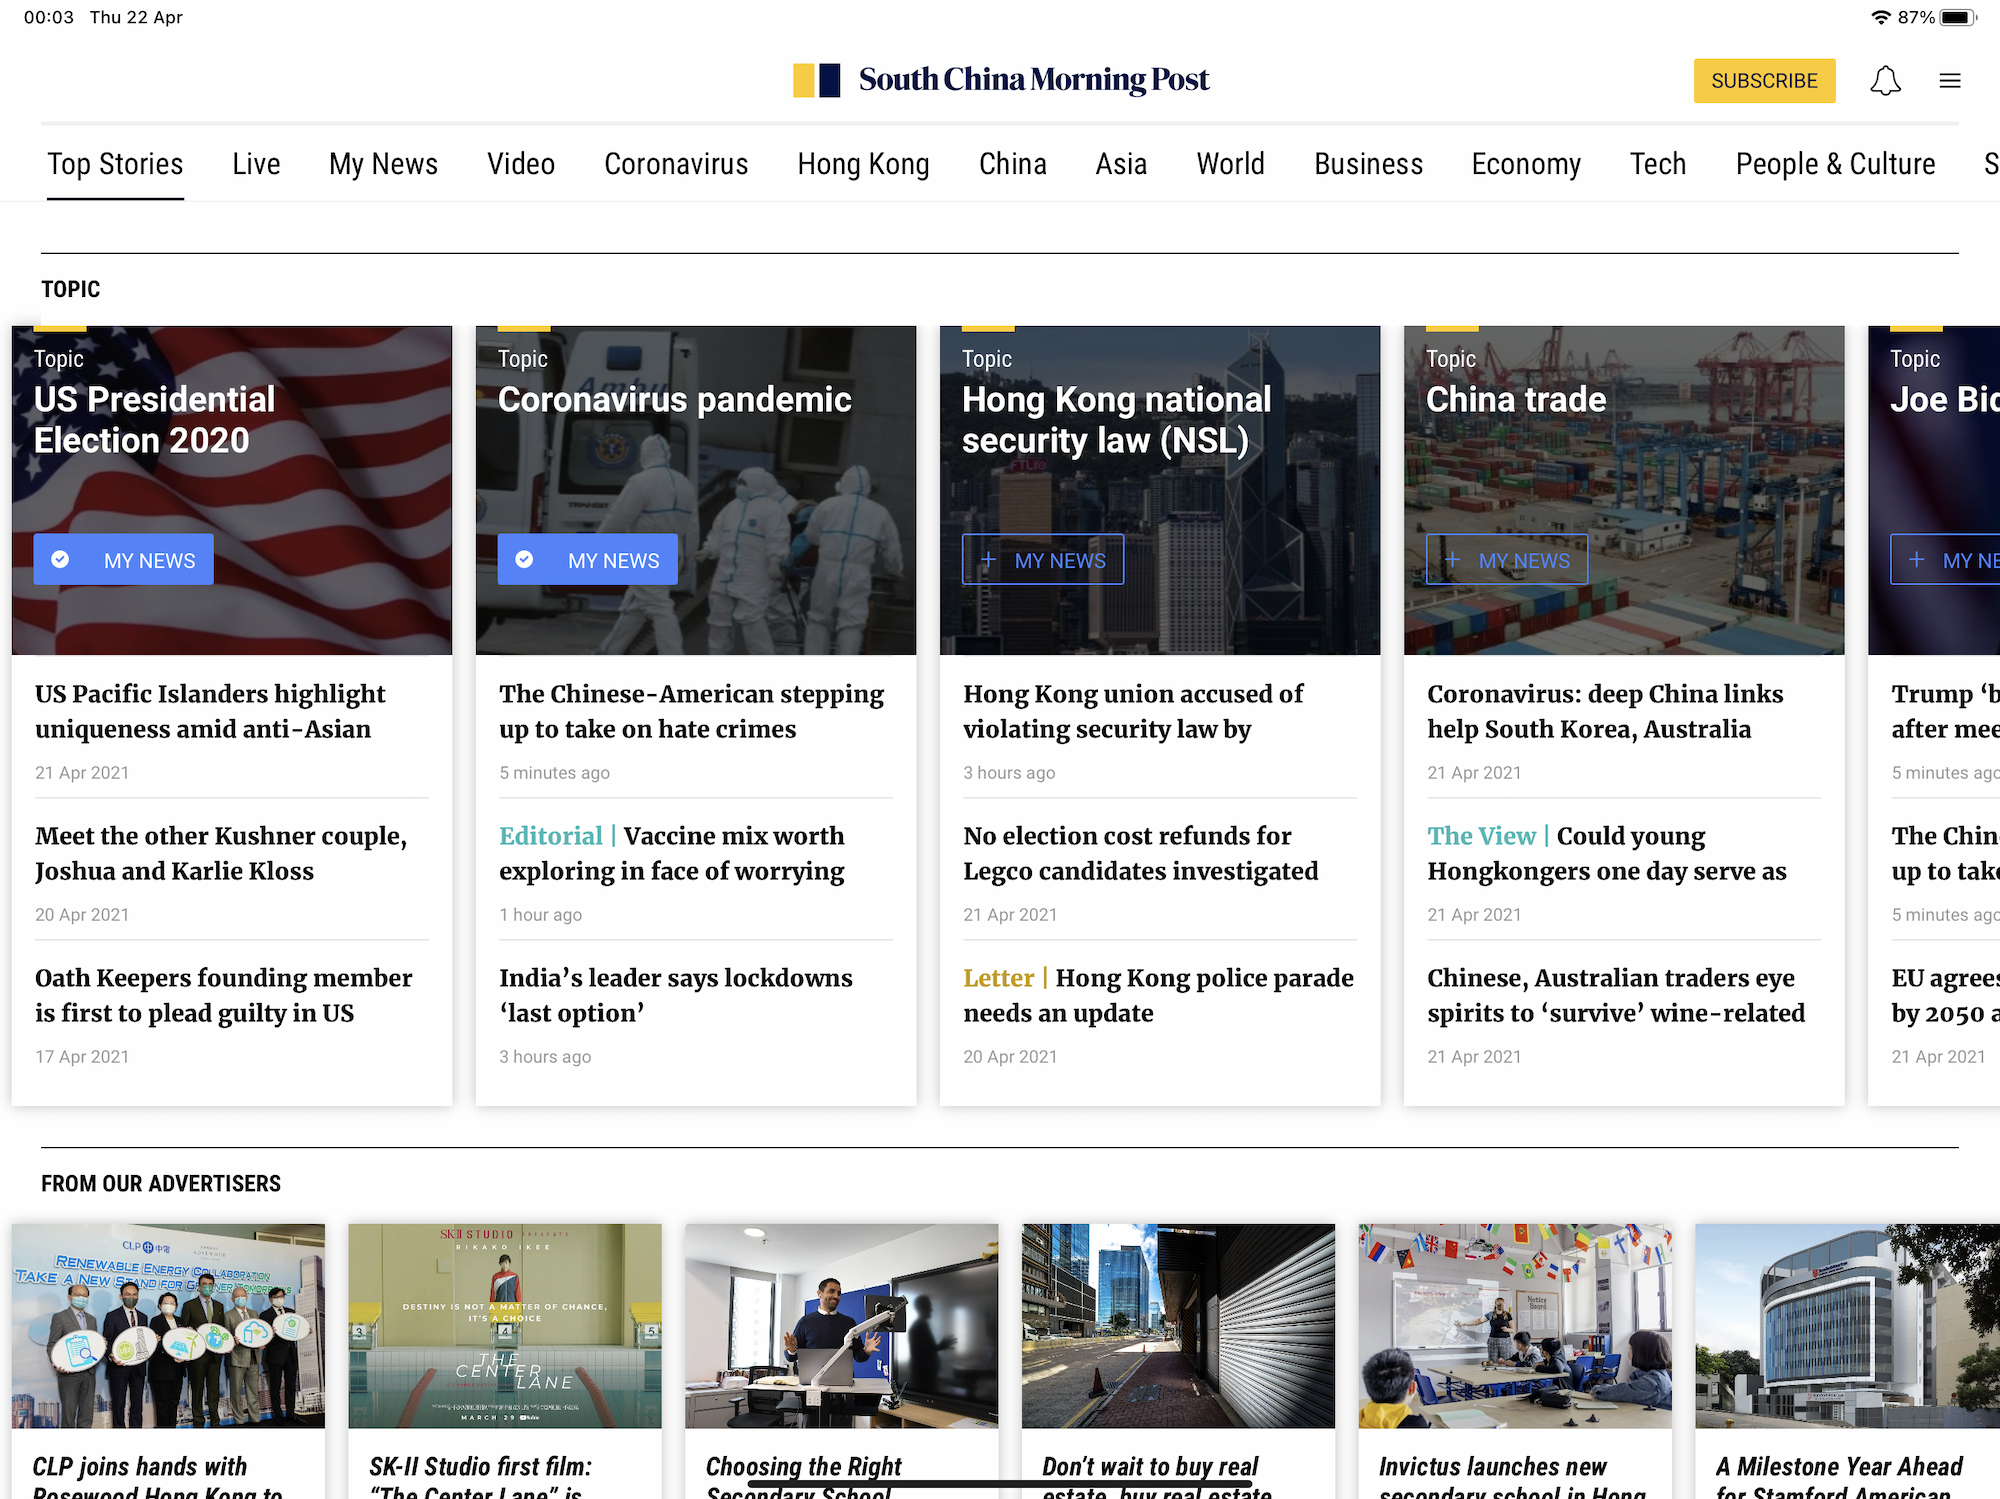Tap the '17 Apr 2021' article date
Screen dimensions: 2000x1499
pyautogui.click(x=82, y=1056)
